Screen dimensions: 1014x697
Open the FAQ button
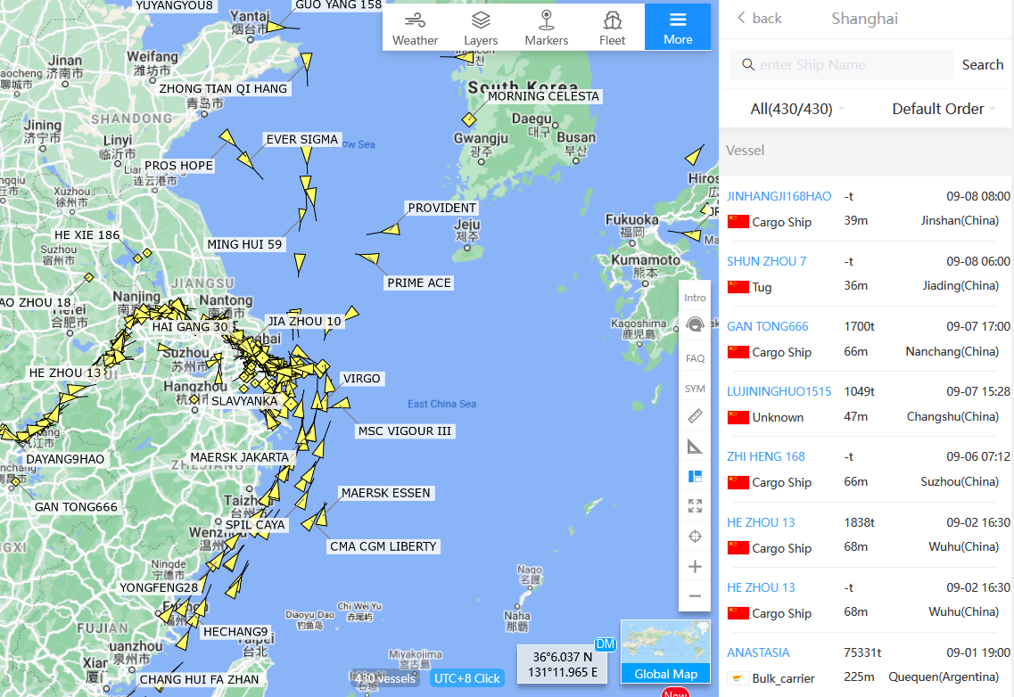coord(695,358)
